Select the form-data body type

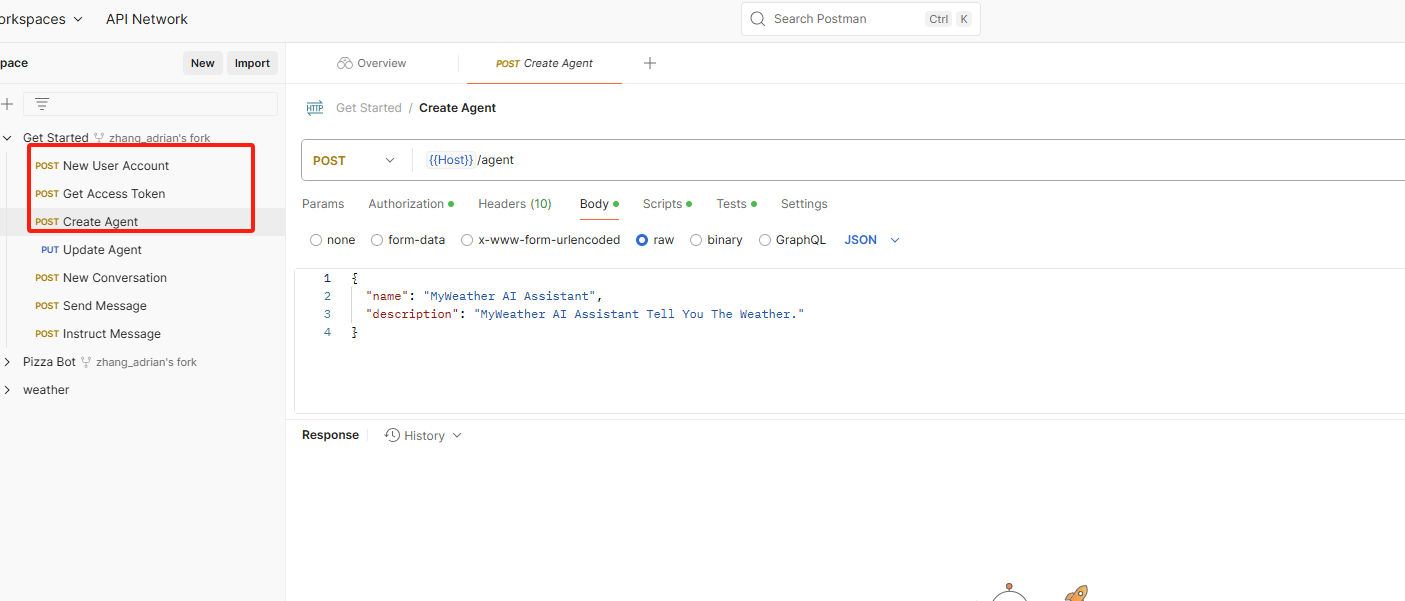[377, 240]
